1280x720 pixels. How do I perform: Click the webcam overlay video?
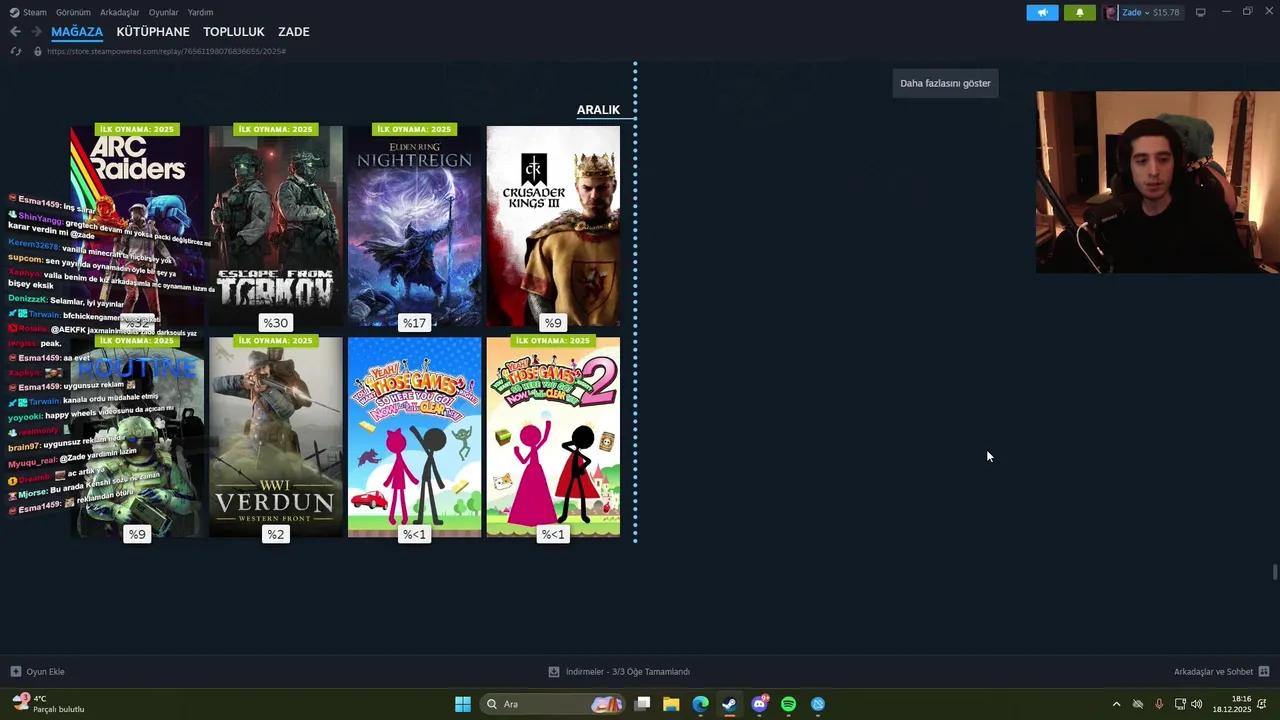coord(1158,182)
